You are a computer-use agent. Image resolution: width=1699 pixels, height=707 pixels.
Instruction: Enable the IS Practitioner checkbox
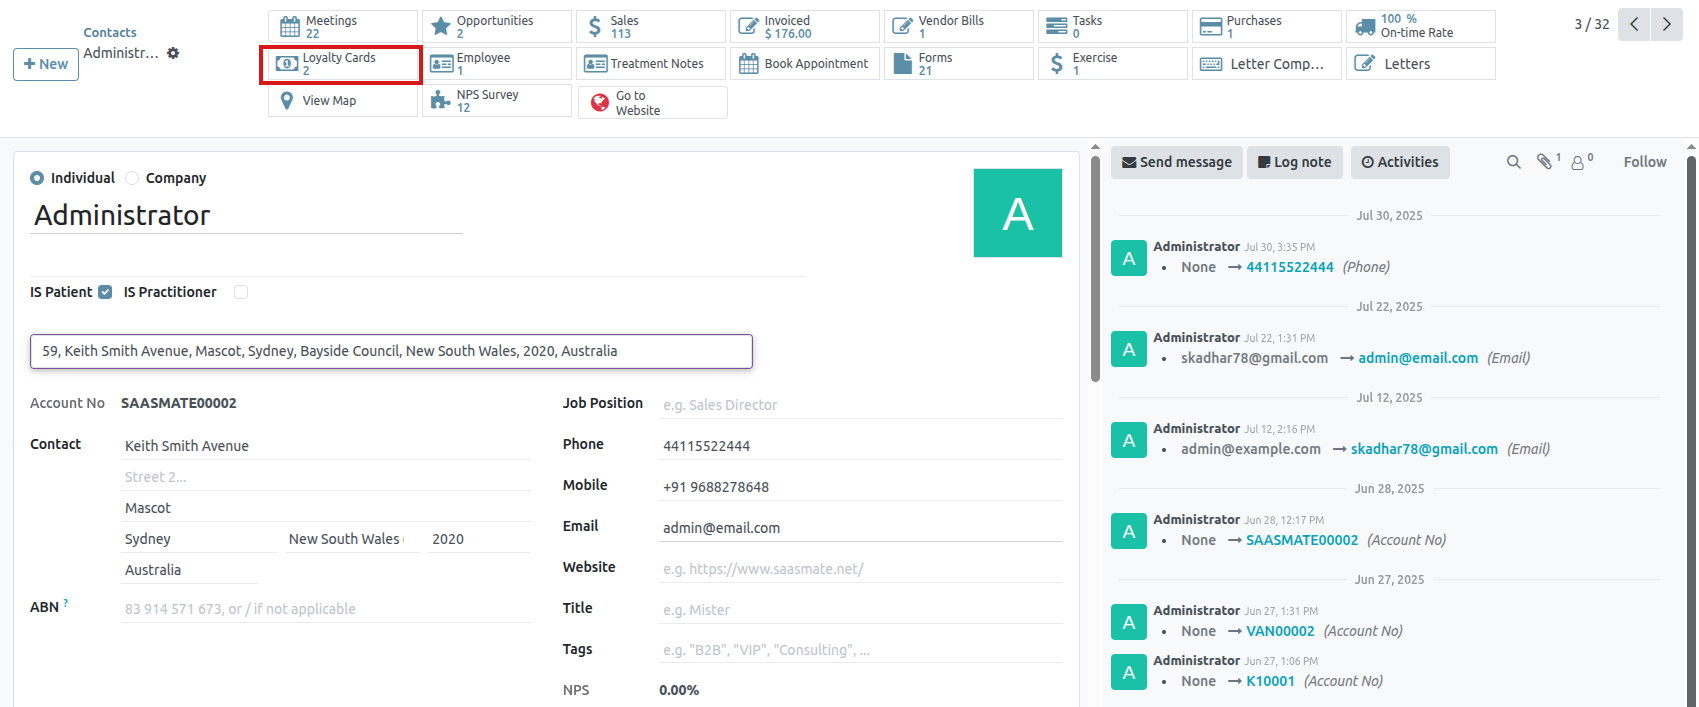point(241,292)
